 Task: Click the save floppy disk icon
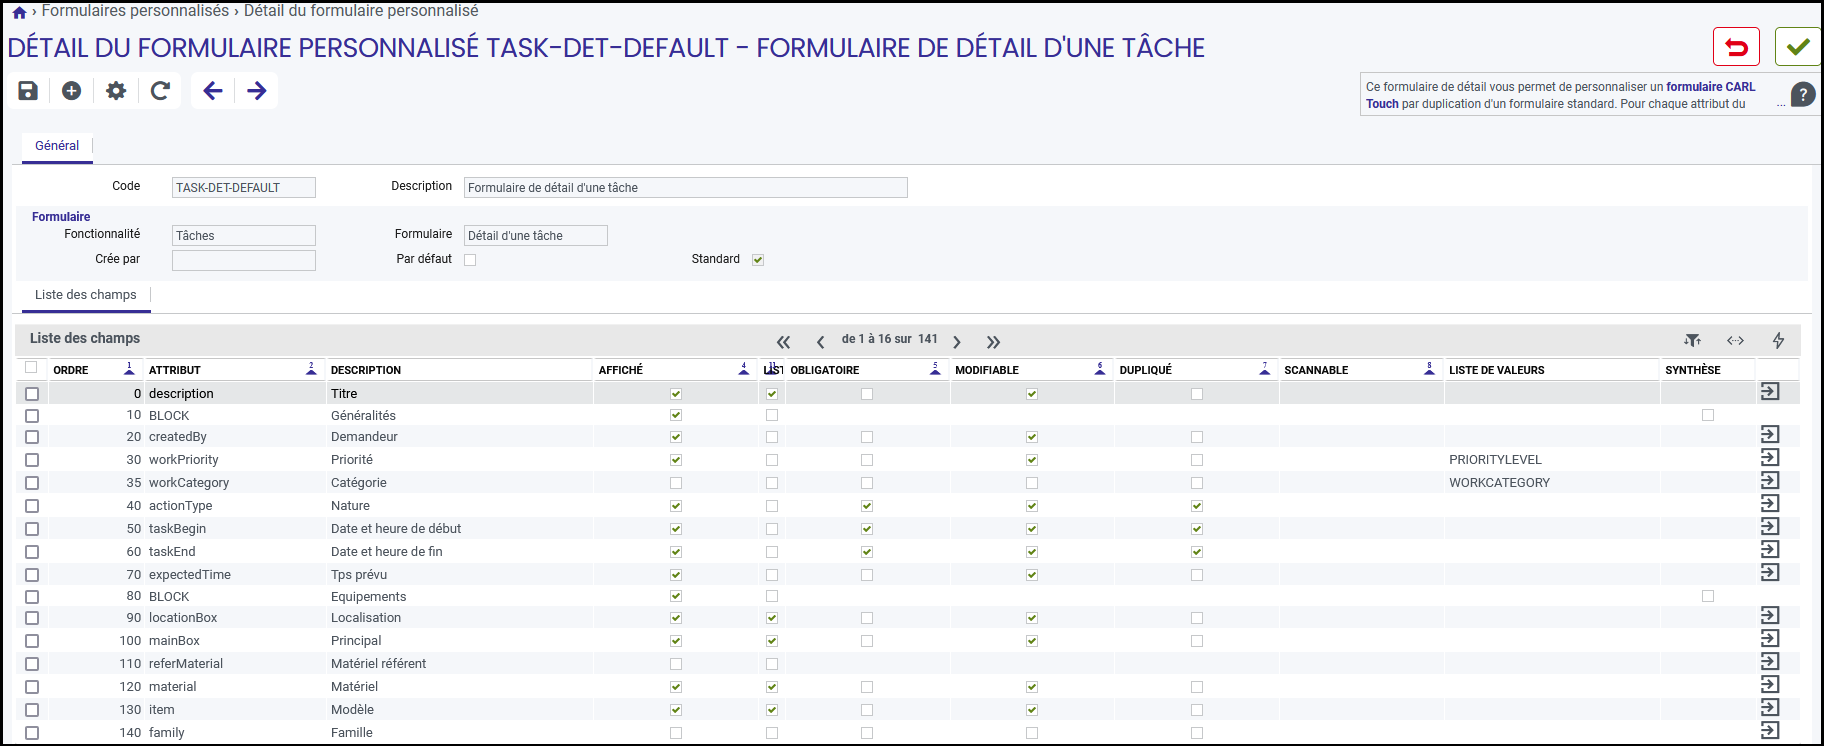point(28,91)
